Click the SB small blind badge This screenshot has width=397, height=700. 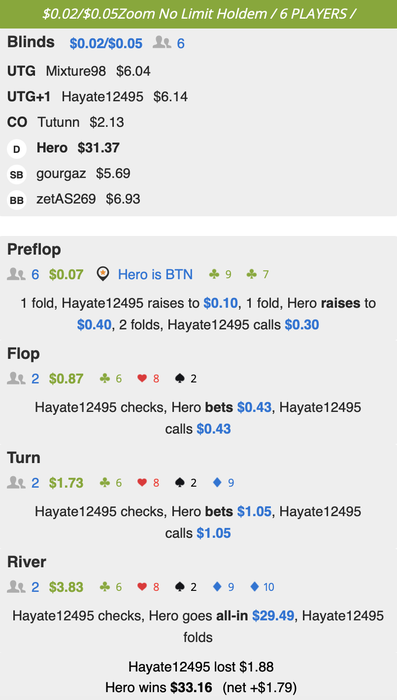click(17, 175)
